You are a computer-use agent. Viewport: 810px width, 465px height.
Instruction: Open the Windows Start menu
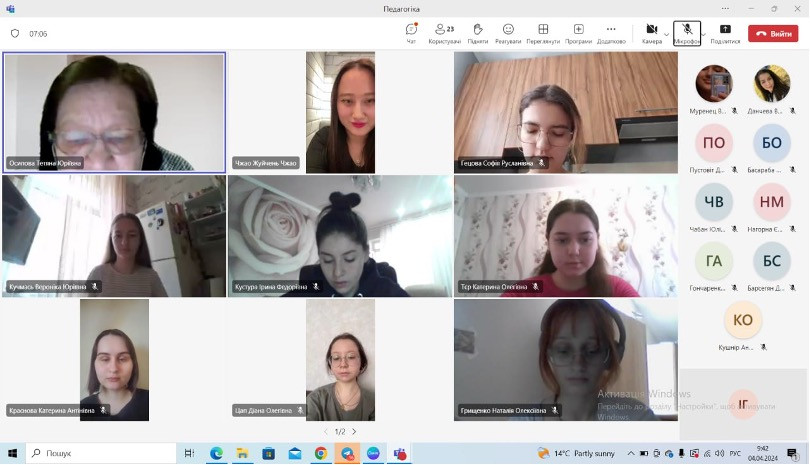12,453
